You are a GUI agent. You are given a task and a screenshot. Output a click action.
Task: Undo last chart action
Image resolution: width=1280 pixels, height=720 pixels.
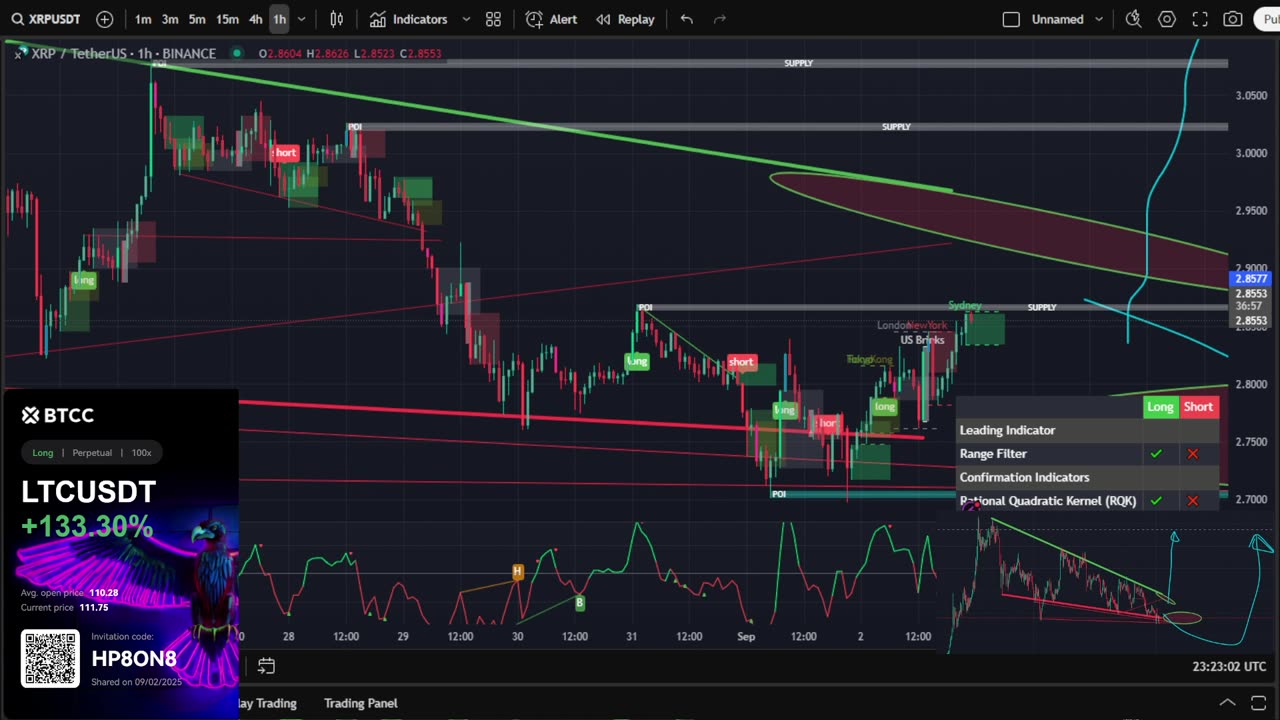[687, 19]
